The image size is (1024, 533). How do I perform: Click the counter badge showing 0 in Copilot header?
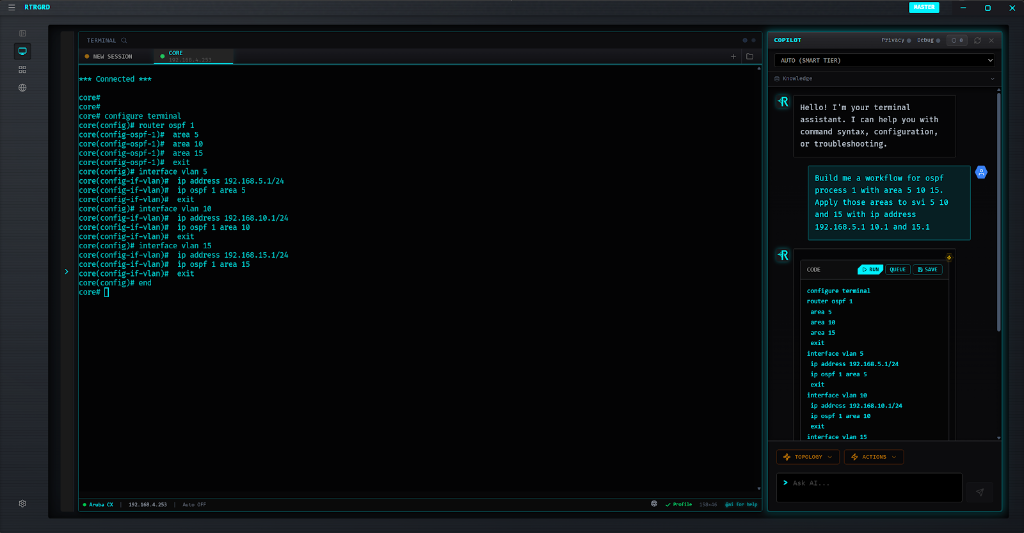click(957, 40)
